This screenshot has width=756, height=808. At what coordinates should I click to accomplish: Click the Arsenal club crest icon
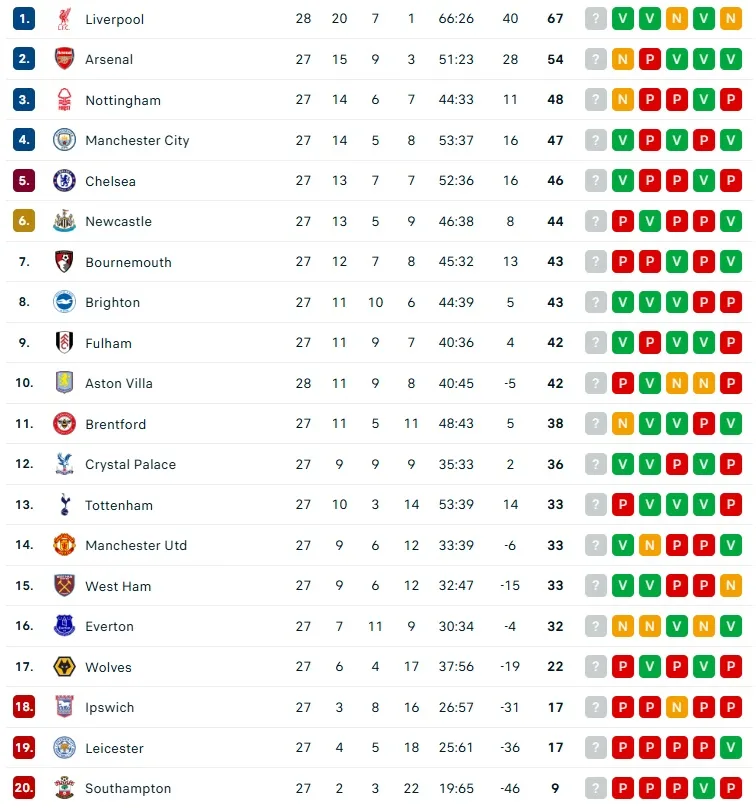pyautogui.click(x=64, y=59)
